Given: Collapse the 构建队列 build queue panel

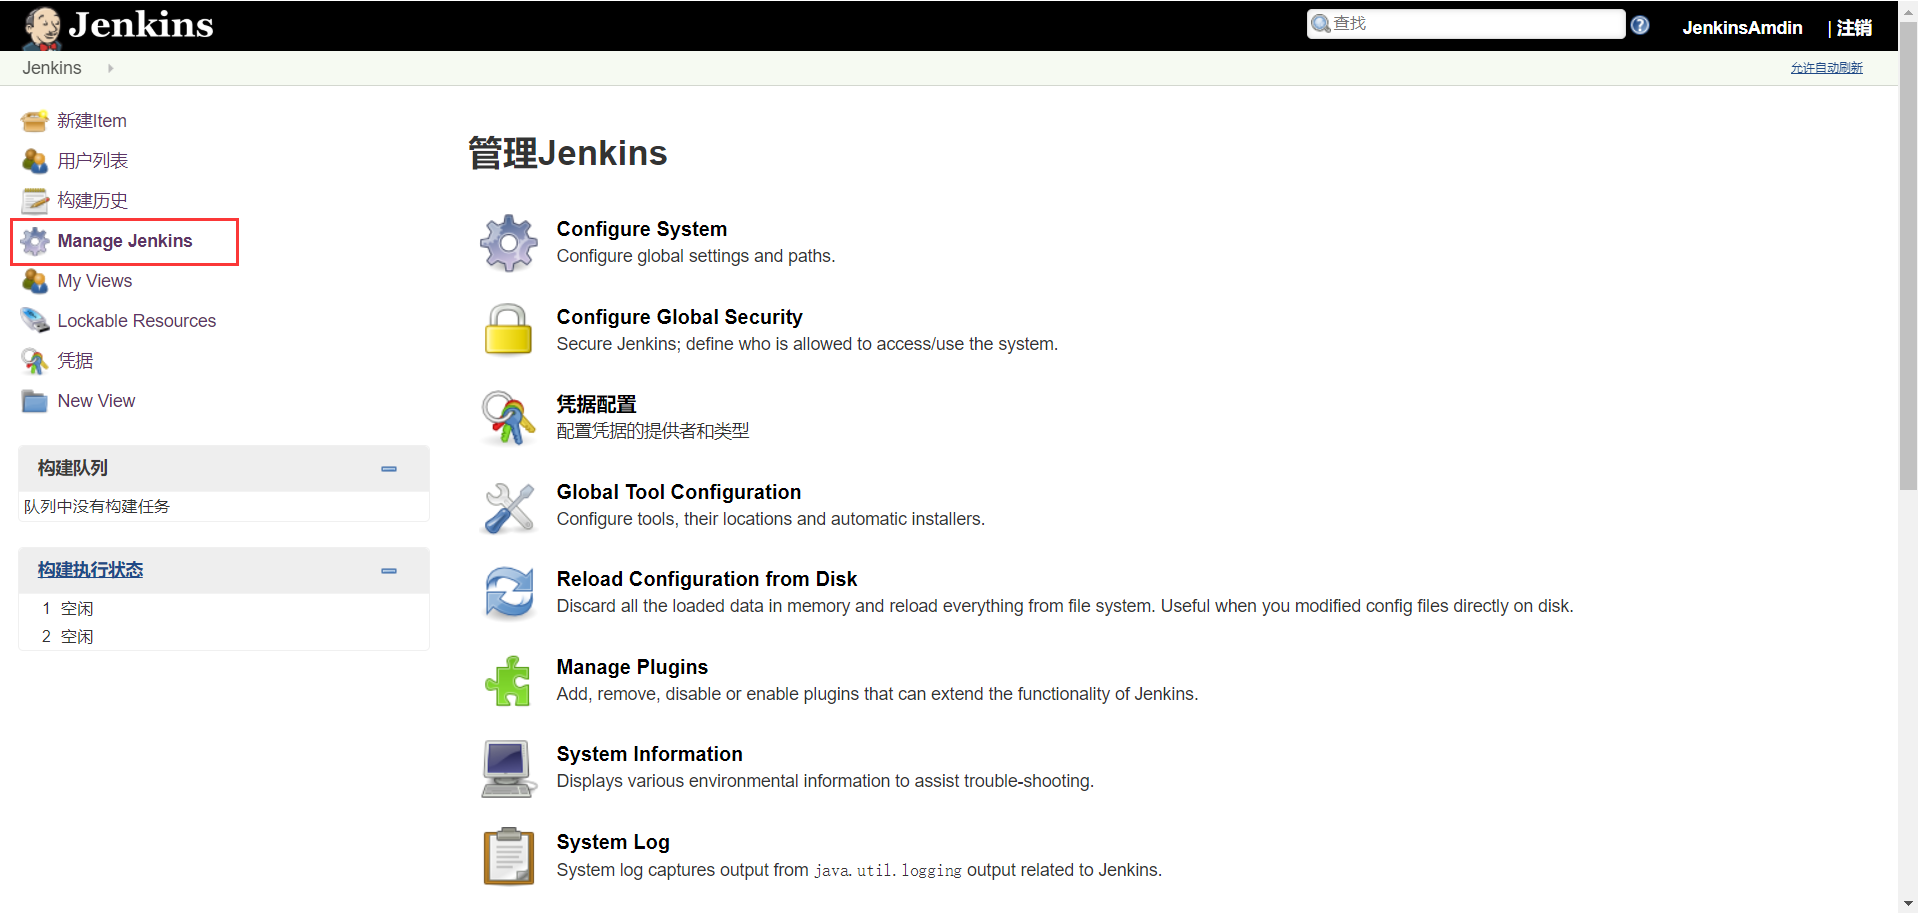Looking at the screenshot, I should [389, 469].
